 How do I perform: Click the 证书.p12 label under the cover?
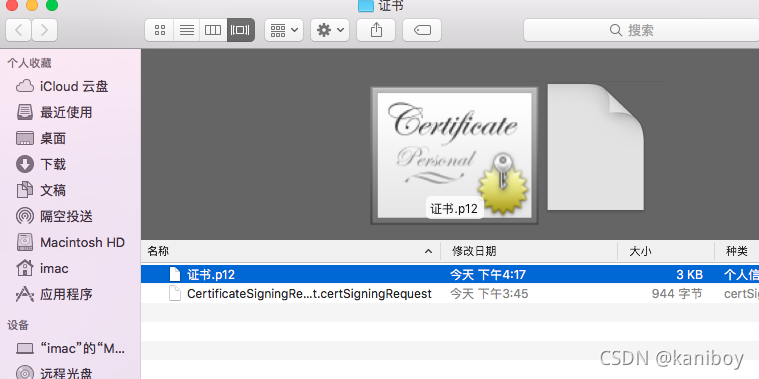pyautogui.click(x=454, y=209)
